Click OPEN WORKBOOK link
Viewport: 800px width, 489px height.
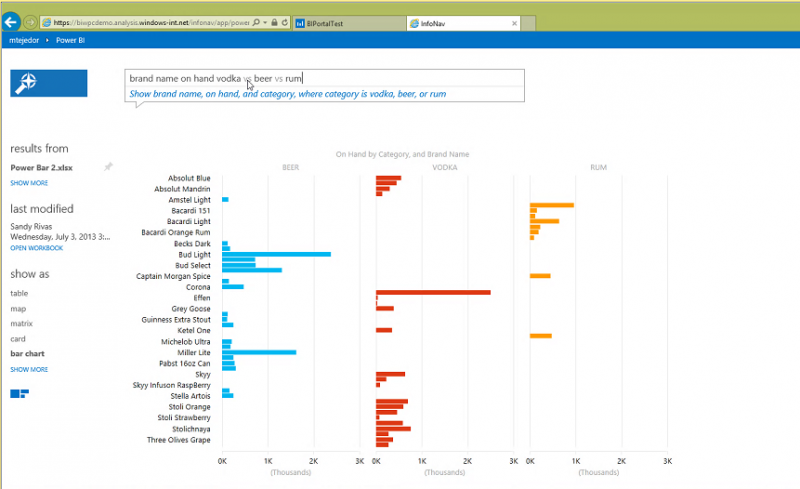coord(37,248)
